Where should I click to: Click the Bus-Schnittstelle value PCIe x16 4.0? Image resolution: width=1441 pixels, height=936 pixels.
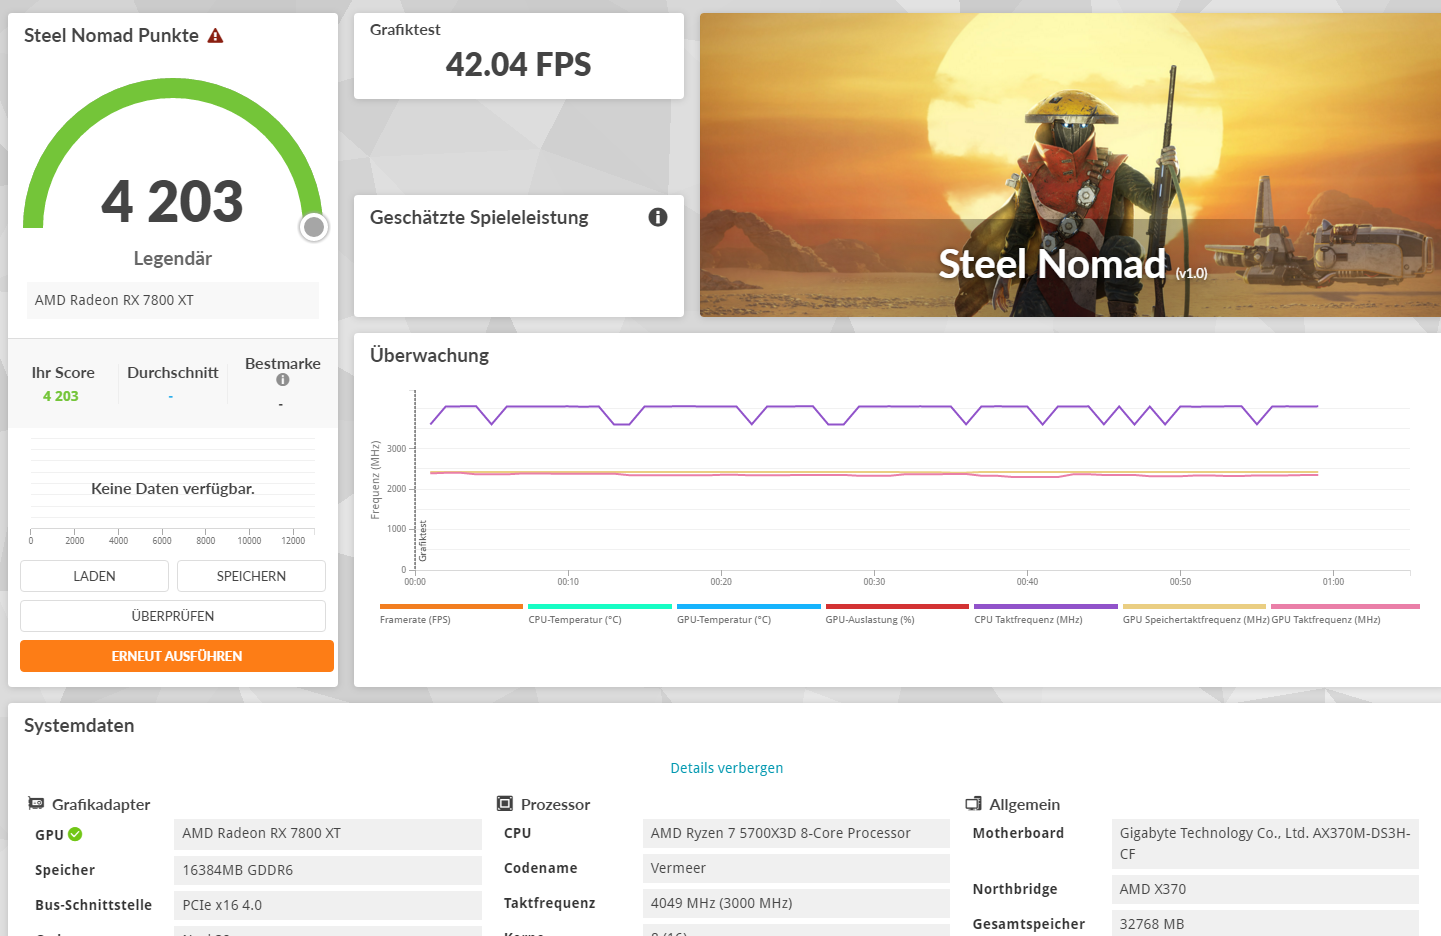[328, 905]
